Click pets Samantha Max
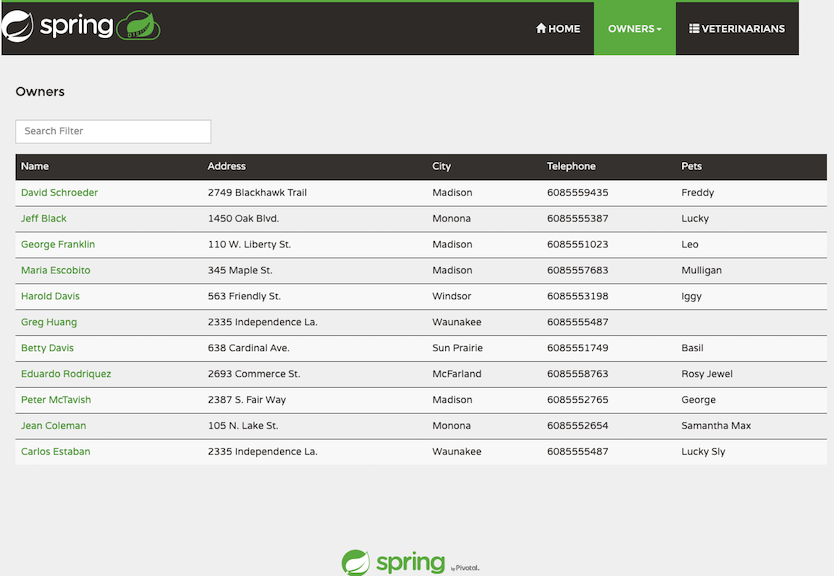Viewport: 834px width, 576px height. (x=716, y=425)
